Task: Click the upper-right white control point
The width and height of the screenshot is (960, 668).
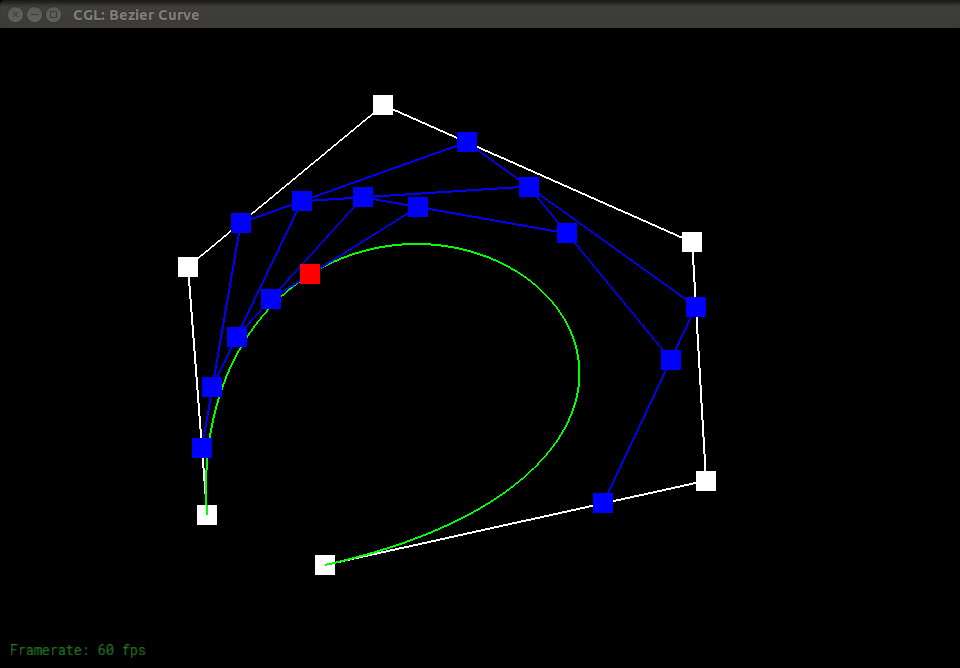Action: 692,242
